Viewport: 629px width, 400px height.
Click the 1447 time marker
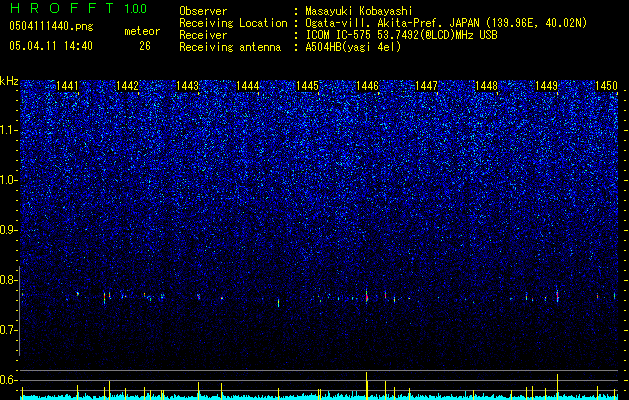click(426, 85)
